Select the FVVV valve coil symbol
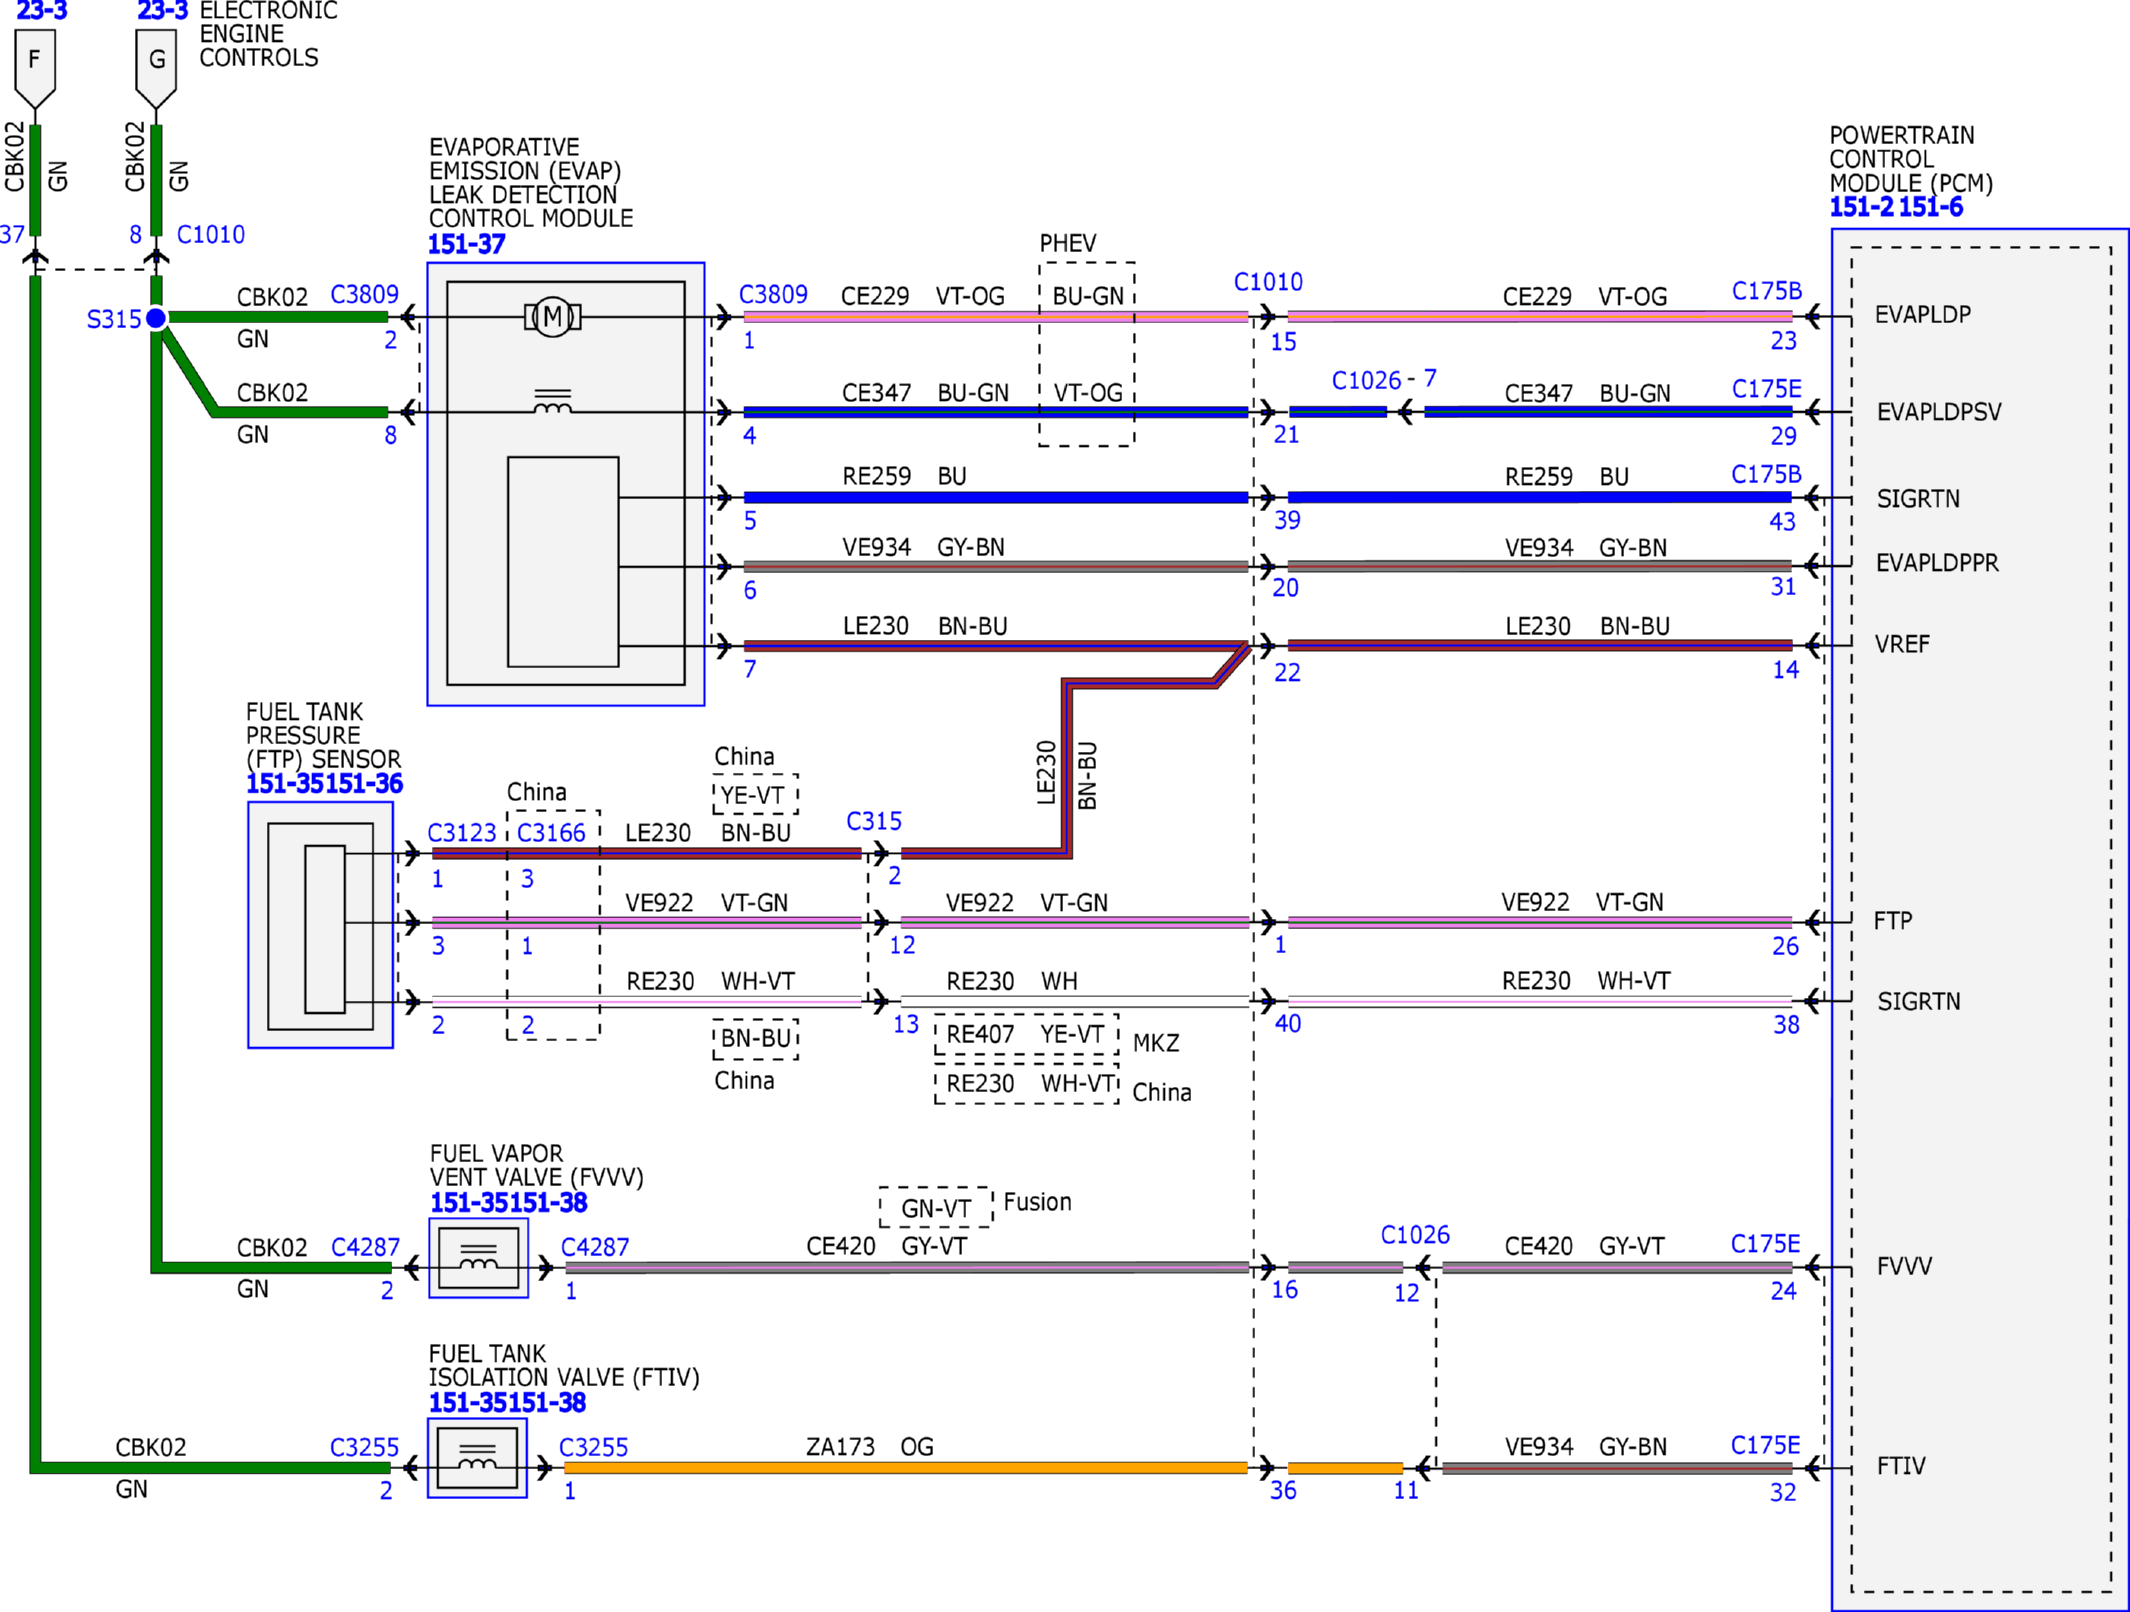Image resolution: width=2130 pixels, height=1612 pixels. [x=478, y=1258]
